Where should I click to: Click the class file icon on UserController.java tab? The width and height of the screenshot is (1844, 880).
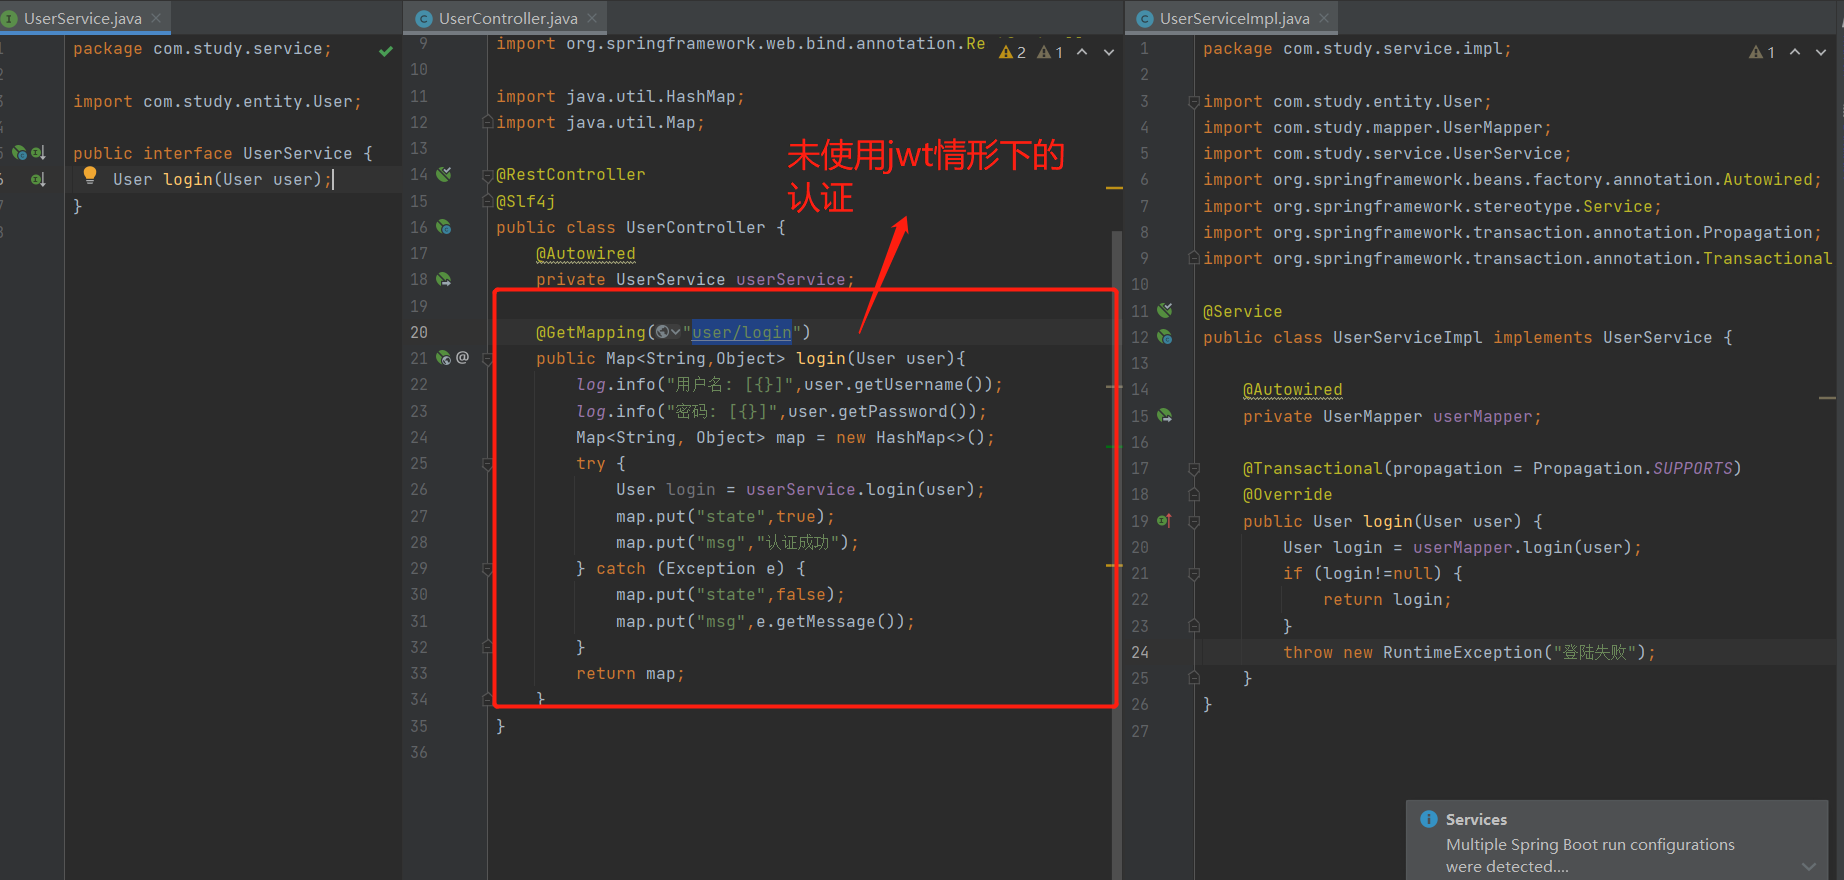pyautogui.click(x=424, y=18)
